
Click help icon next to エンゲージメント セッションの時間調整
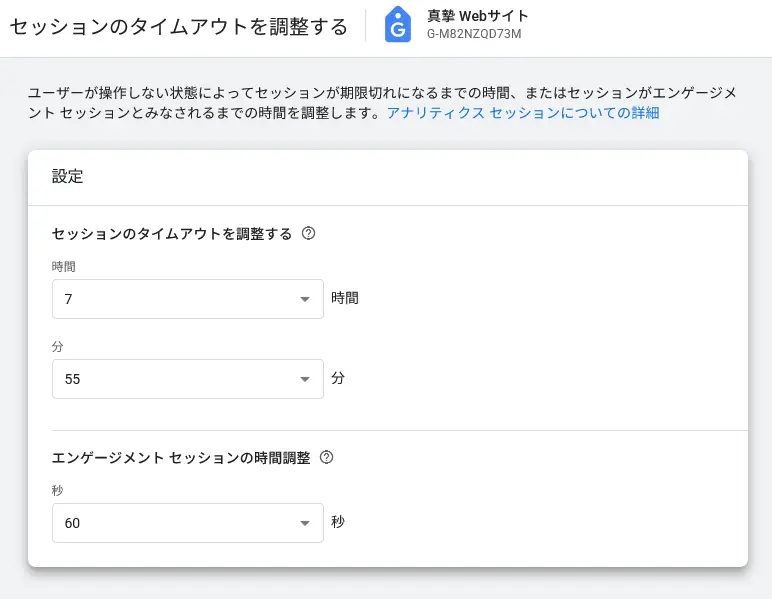pyautogui.click(x=326, y=457)
